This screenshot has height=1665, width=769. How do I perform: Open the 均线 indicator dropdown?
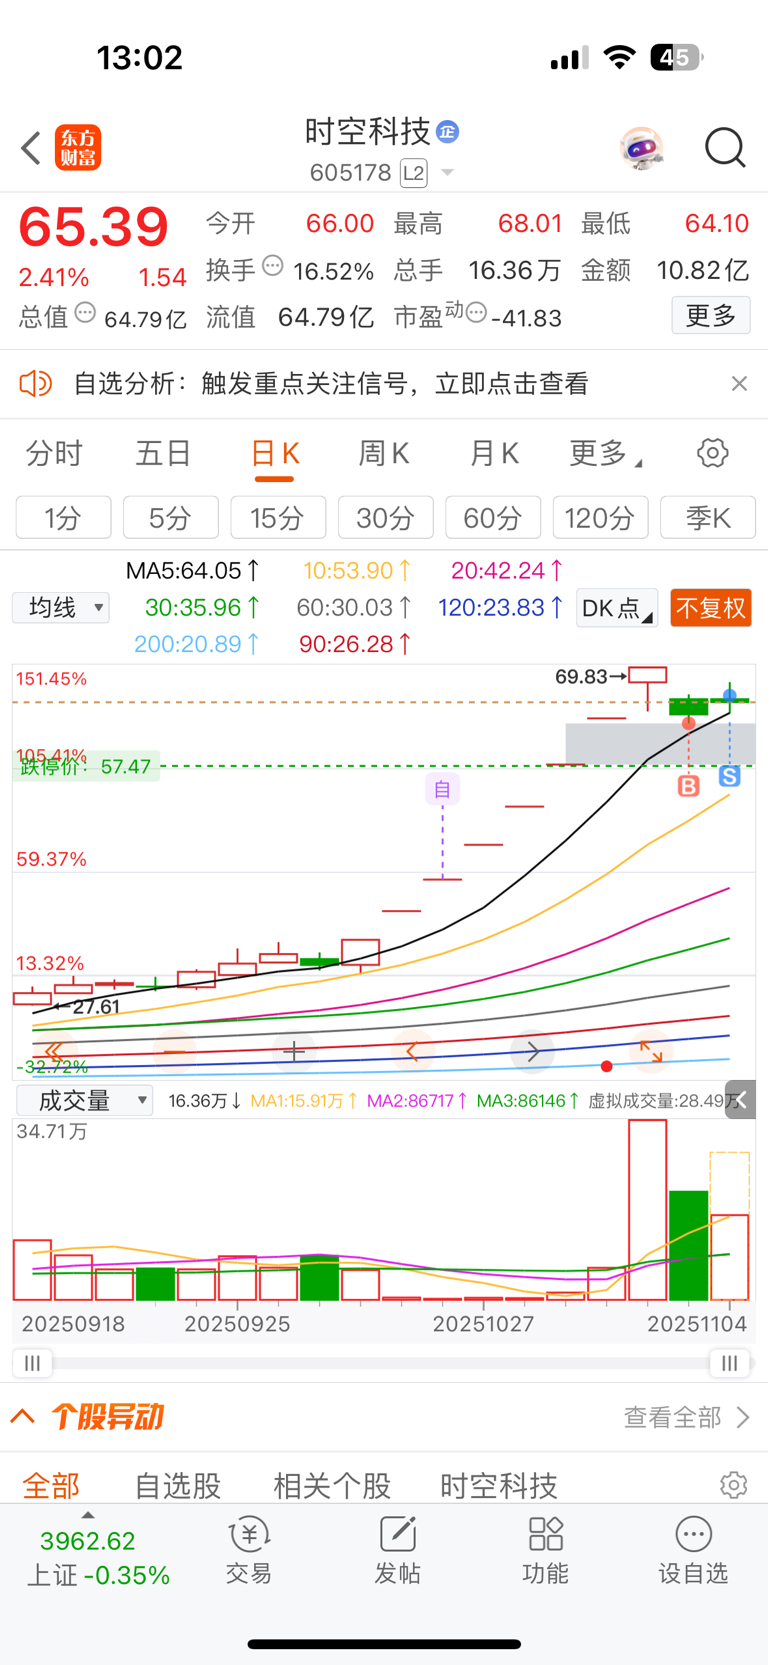pyautogui.click(x=61, y=607)
